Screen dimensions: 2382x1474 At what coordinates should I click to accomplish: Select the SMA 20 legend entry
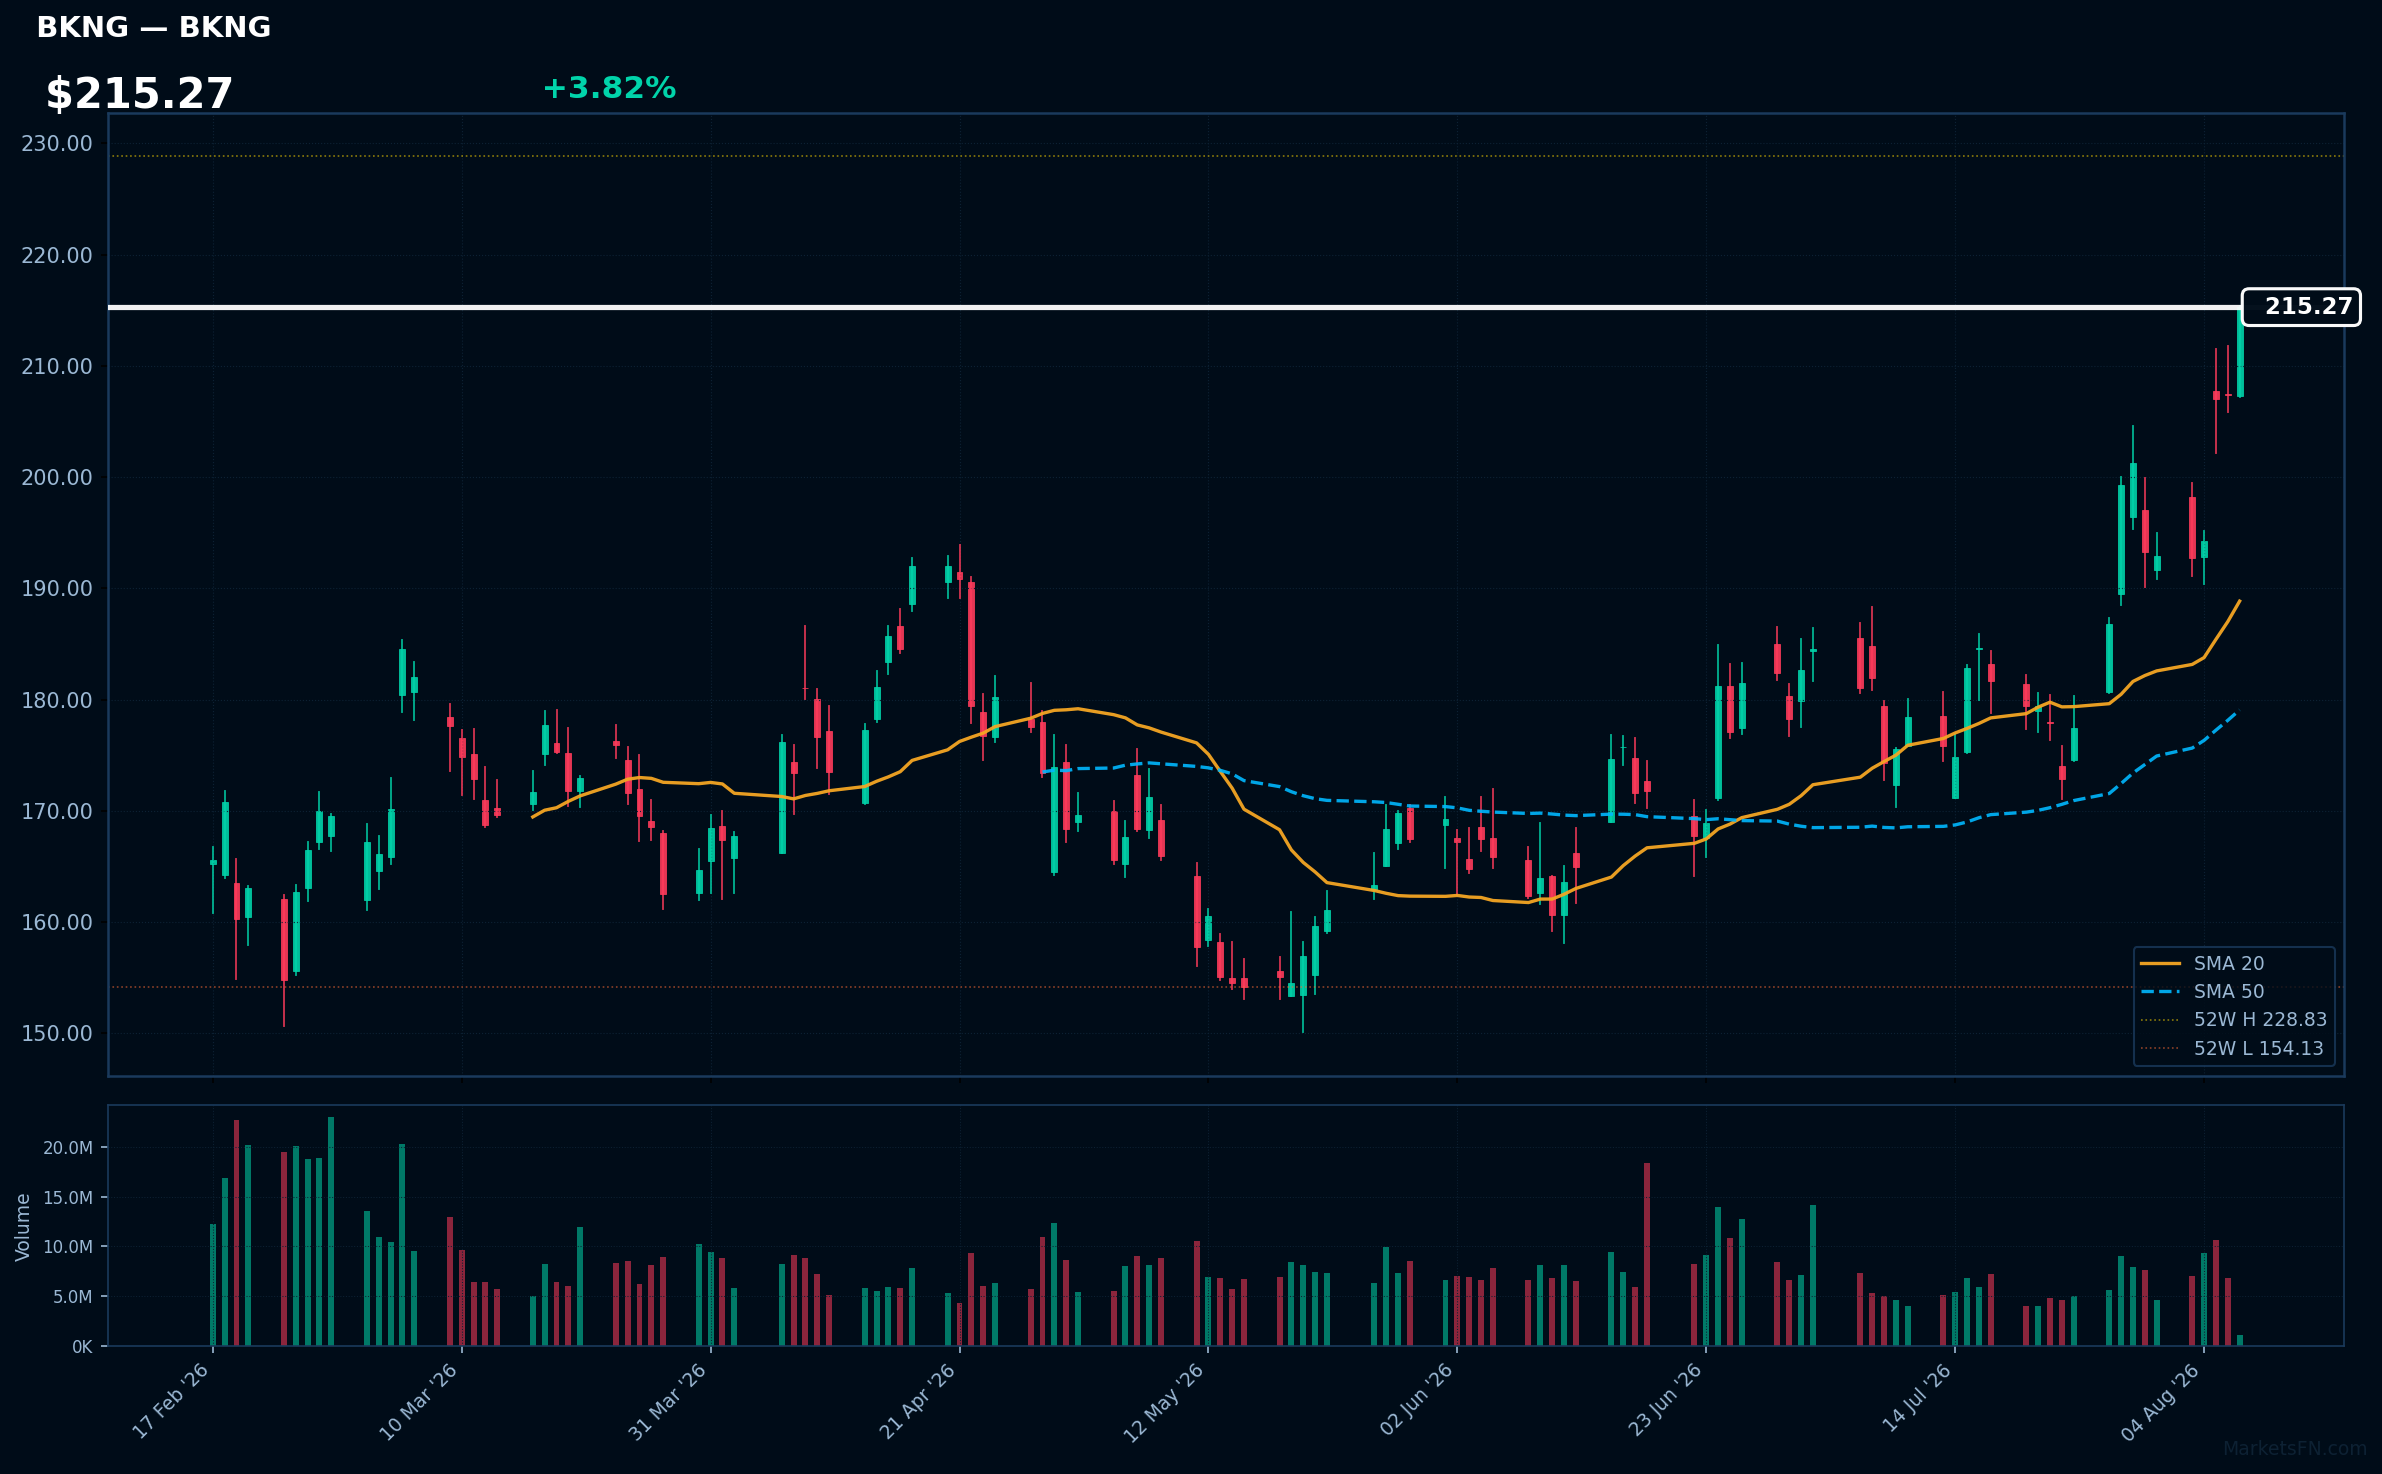coord(2202,963)
